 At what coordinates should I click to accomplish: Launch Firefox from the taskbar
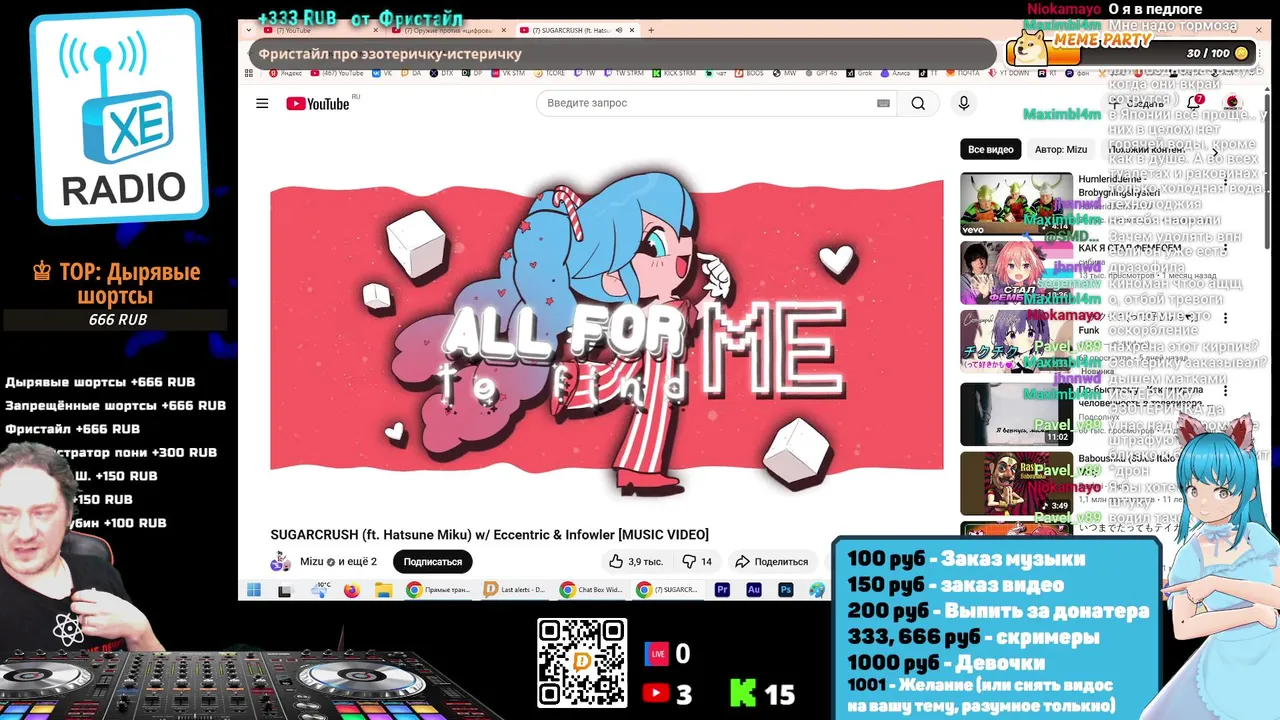point(351,590)
